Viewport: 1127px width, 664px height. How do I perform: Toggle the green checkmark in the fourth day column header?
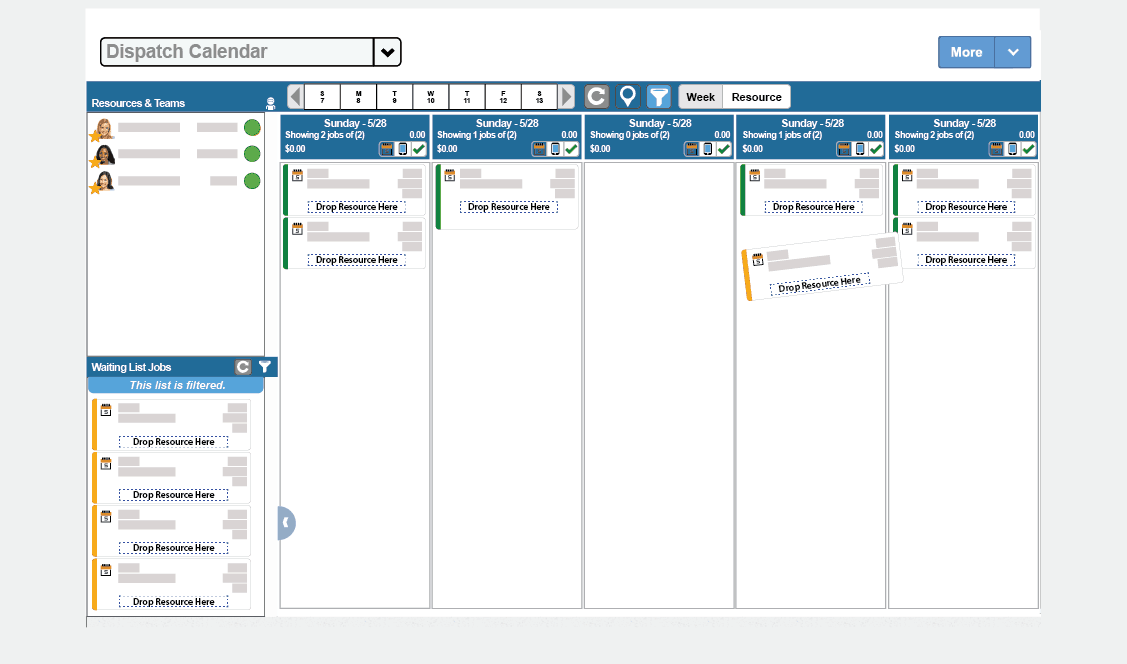coord(876,149)
